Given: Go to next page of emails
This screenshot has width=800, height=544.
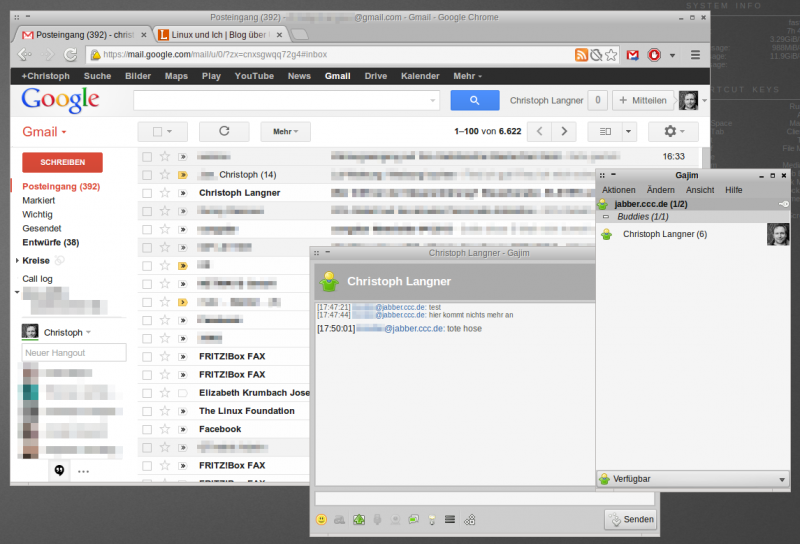Looking at the screenshot, I should click(564, 131).
